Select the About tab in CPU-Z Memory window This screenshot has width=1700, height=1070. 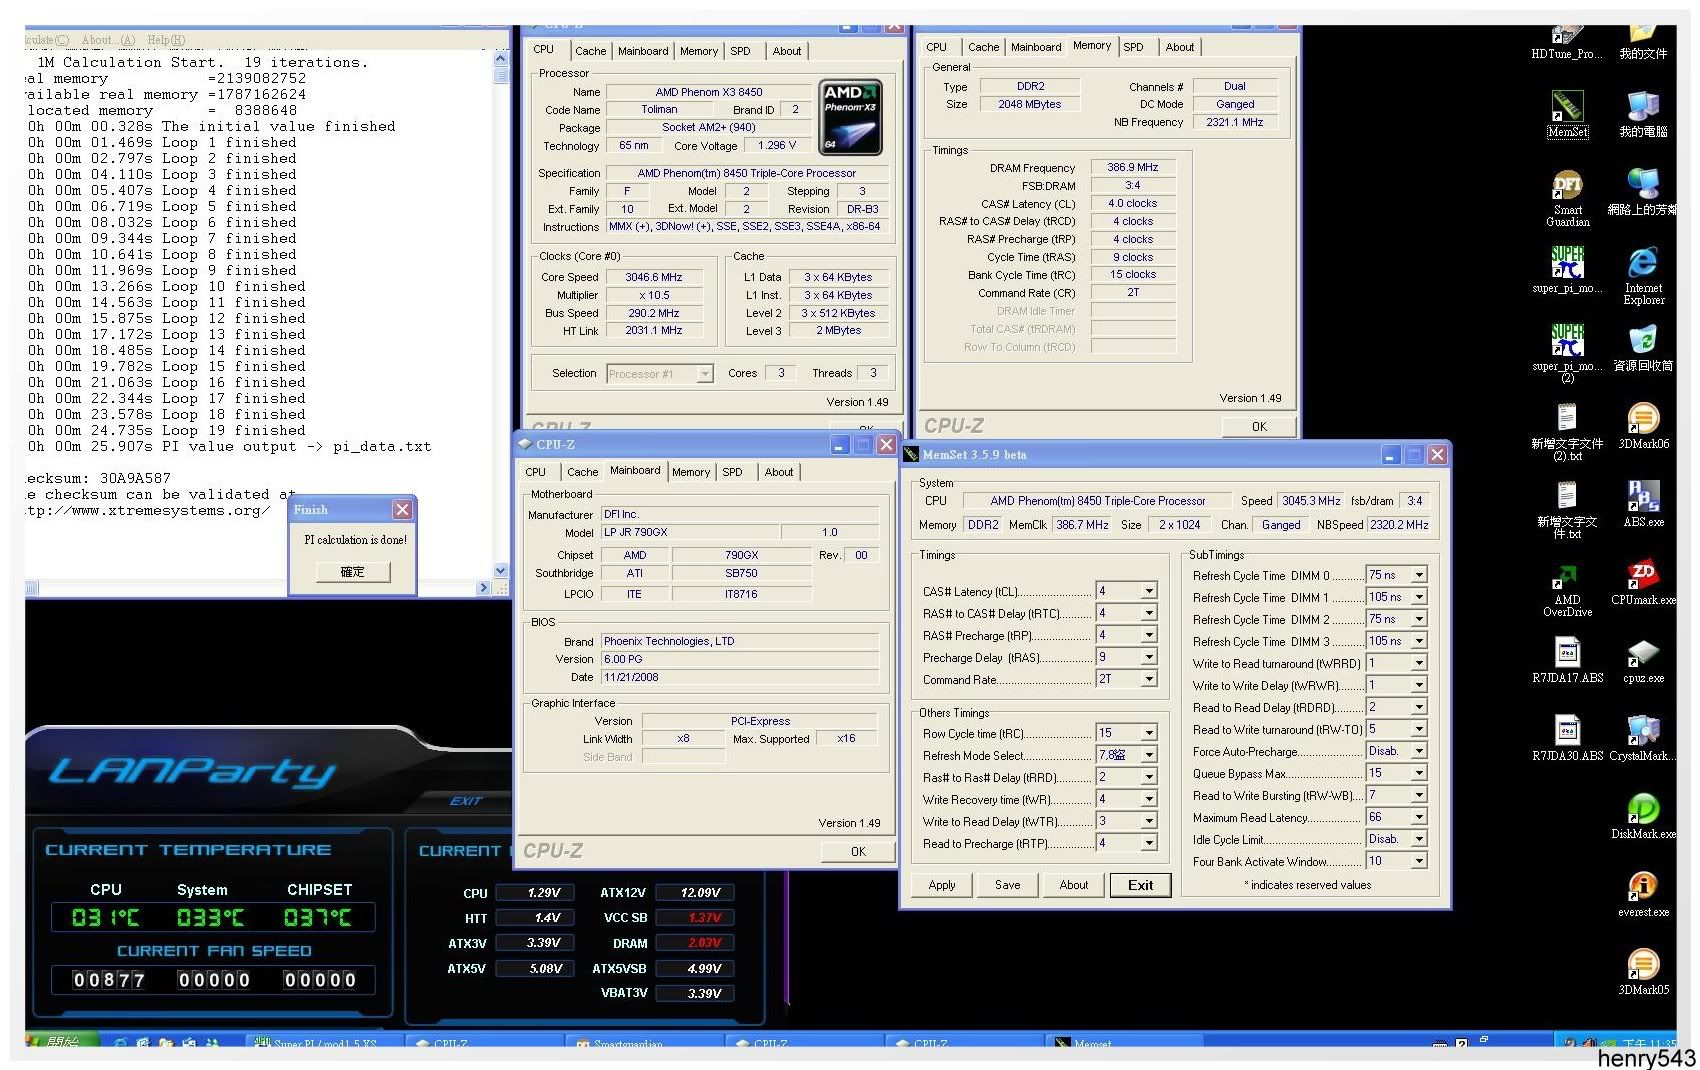[x=1180, y=47]
